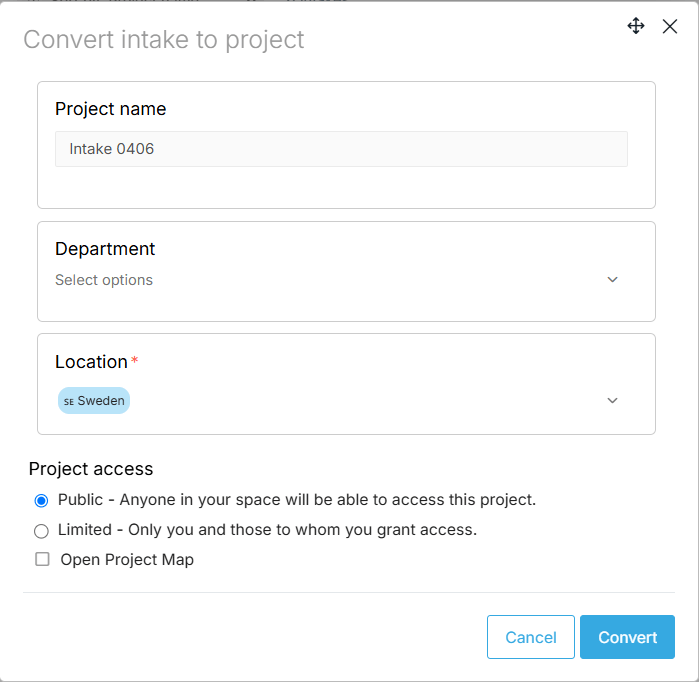The height and width of the screenshot is (682, 699).
Task: Click the SE country code in Sweden chip
Action: 69,401
